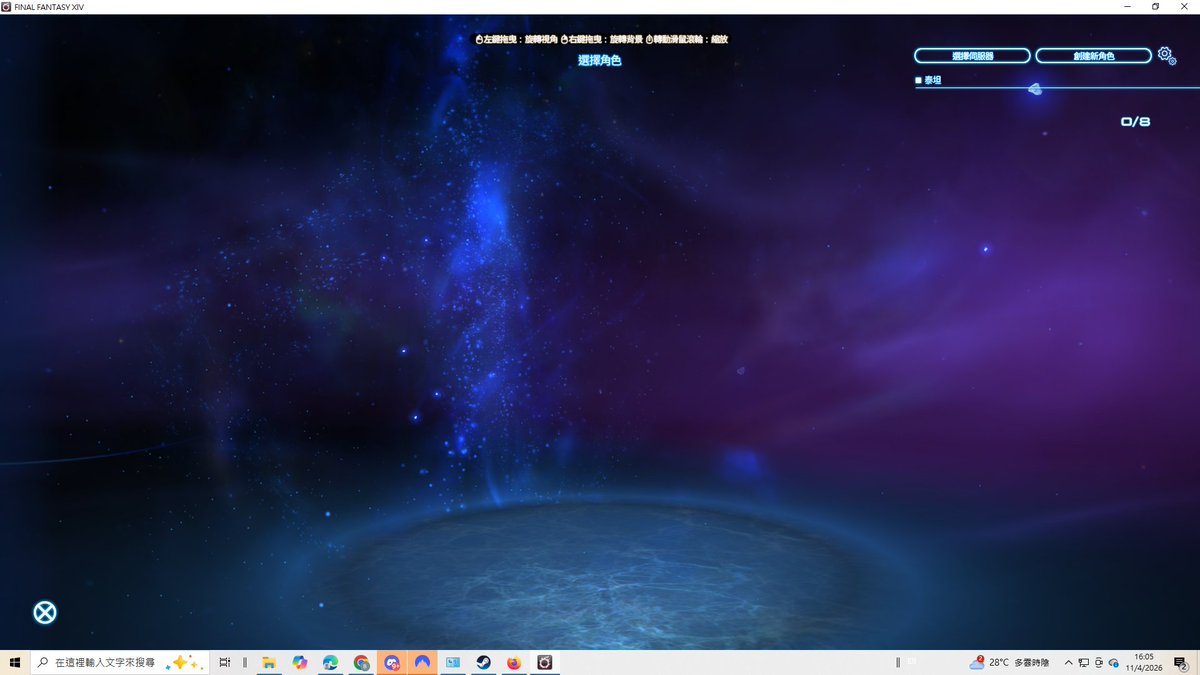
Task: Open the monitor-style app icon left of Steam
Action: click(x=453, y=662)
